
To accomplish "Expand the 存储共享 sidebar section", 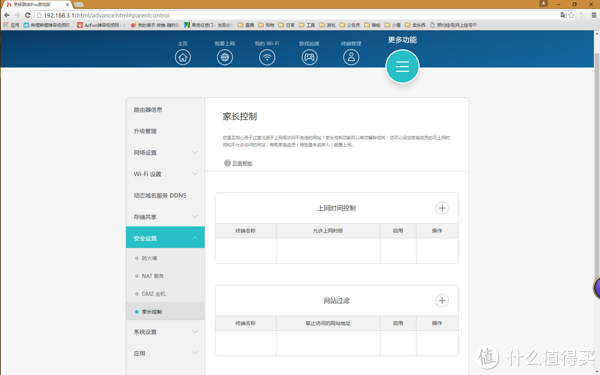I will [165, 217].
